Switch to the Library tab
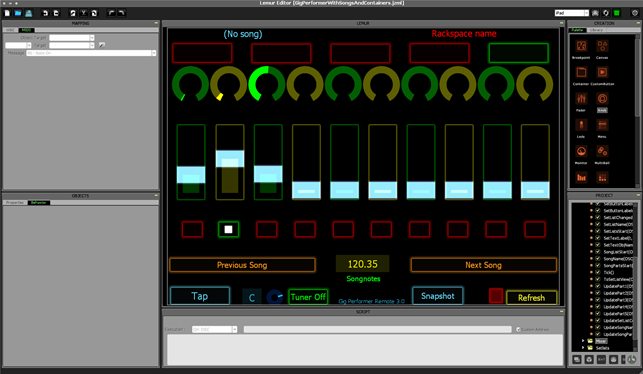This screenshot has width=643, height=374. (596, 30)
